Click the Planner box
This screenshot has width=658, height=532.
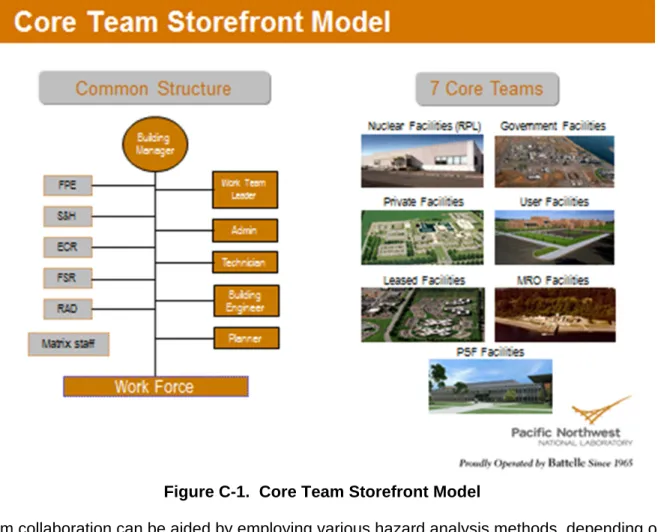coord(246,338)
